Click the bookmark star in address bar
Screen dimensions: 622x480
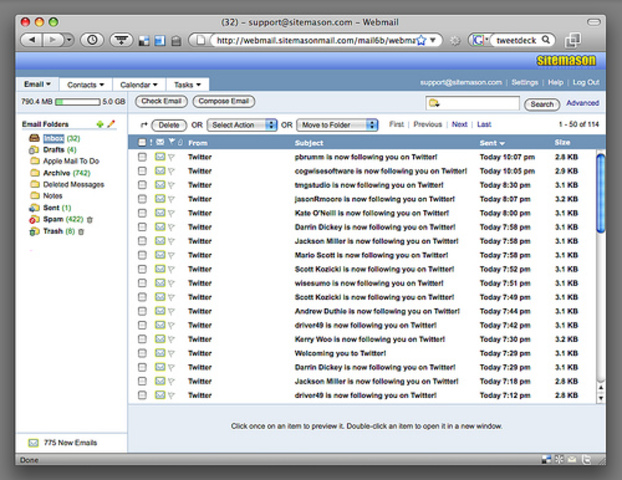click(421, 40)
